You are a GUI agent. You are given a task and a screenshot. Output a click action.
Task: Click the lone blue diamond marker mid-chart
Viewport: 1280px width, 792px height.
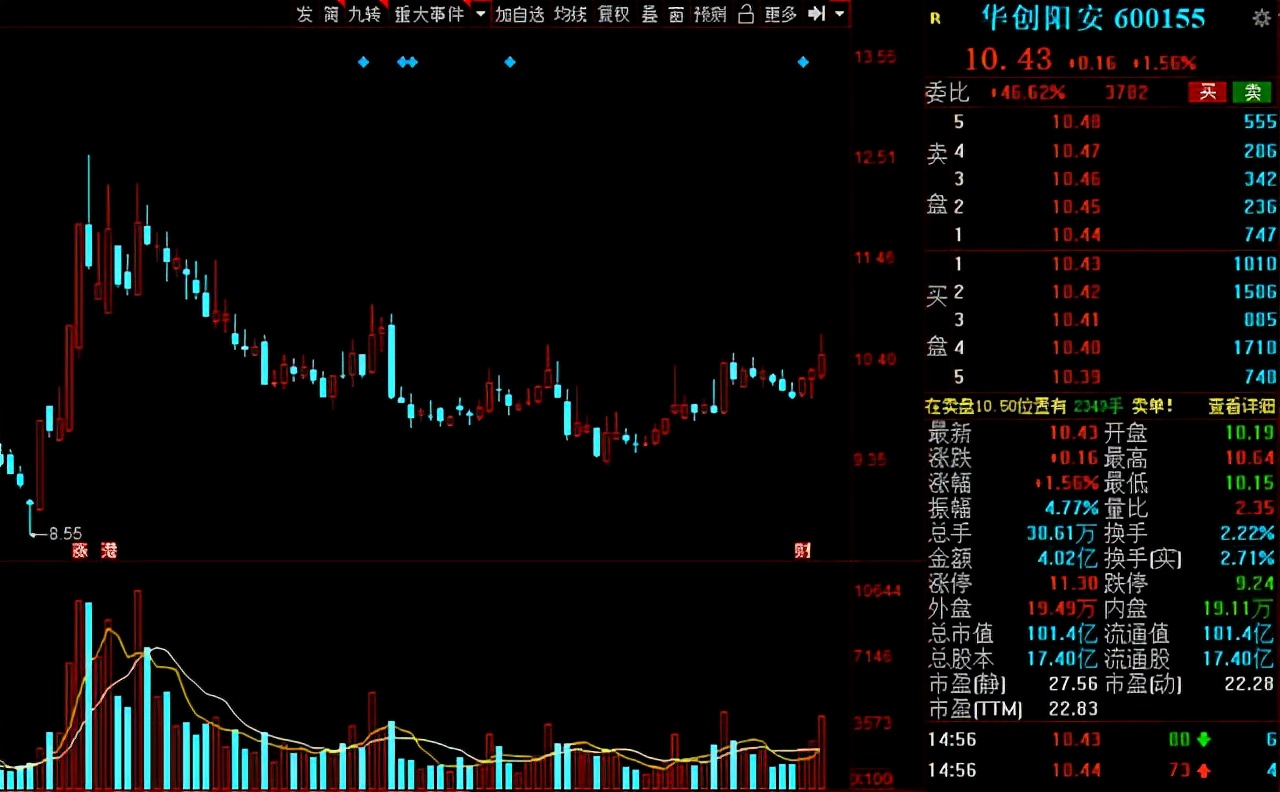[510, 62]
